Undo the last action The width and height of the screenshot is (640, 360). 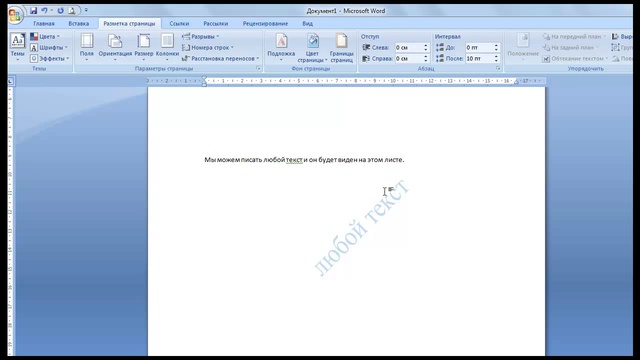[44, 11]
